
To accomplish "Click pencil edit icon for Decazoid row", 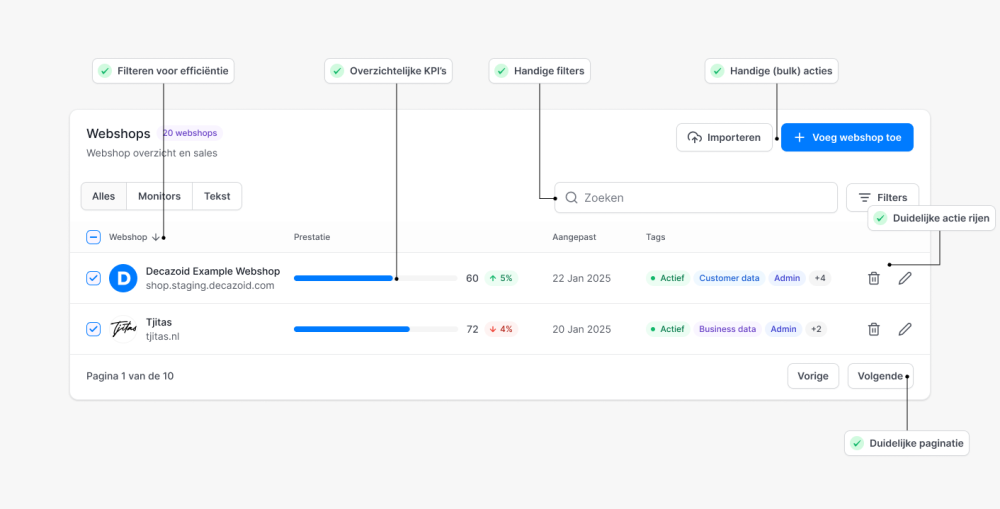I will pyautogui.click(x=905, y=278).
